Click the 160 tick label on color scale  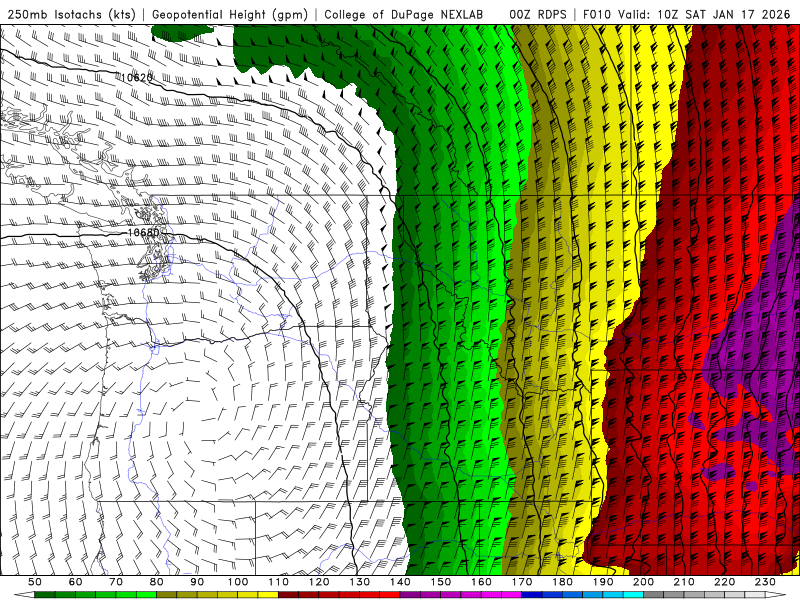coord(482,582)
